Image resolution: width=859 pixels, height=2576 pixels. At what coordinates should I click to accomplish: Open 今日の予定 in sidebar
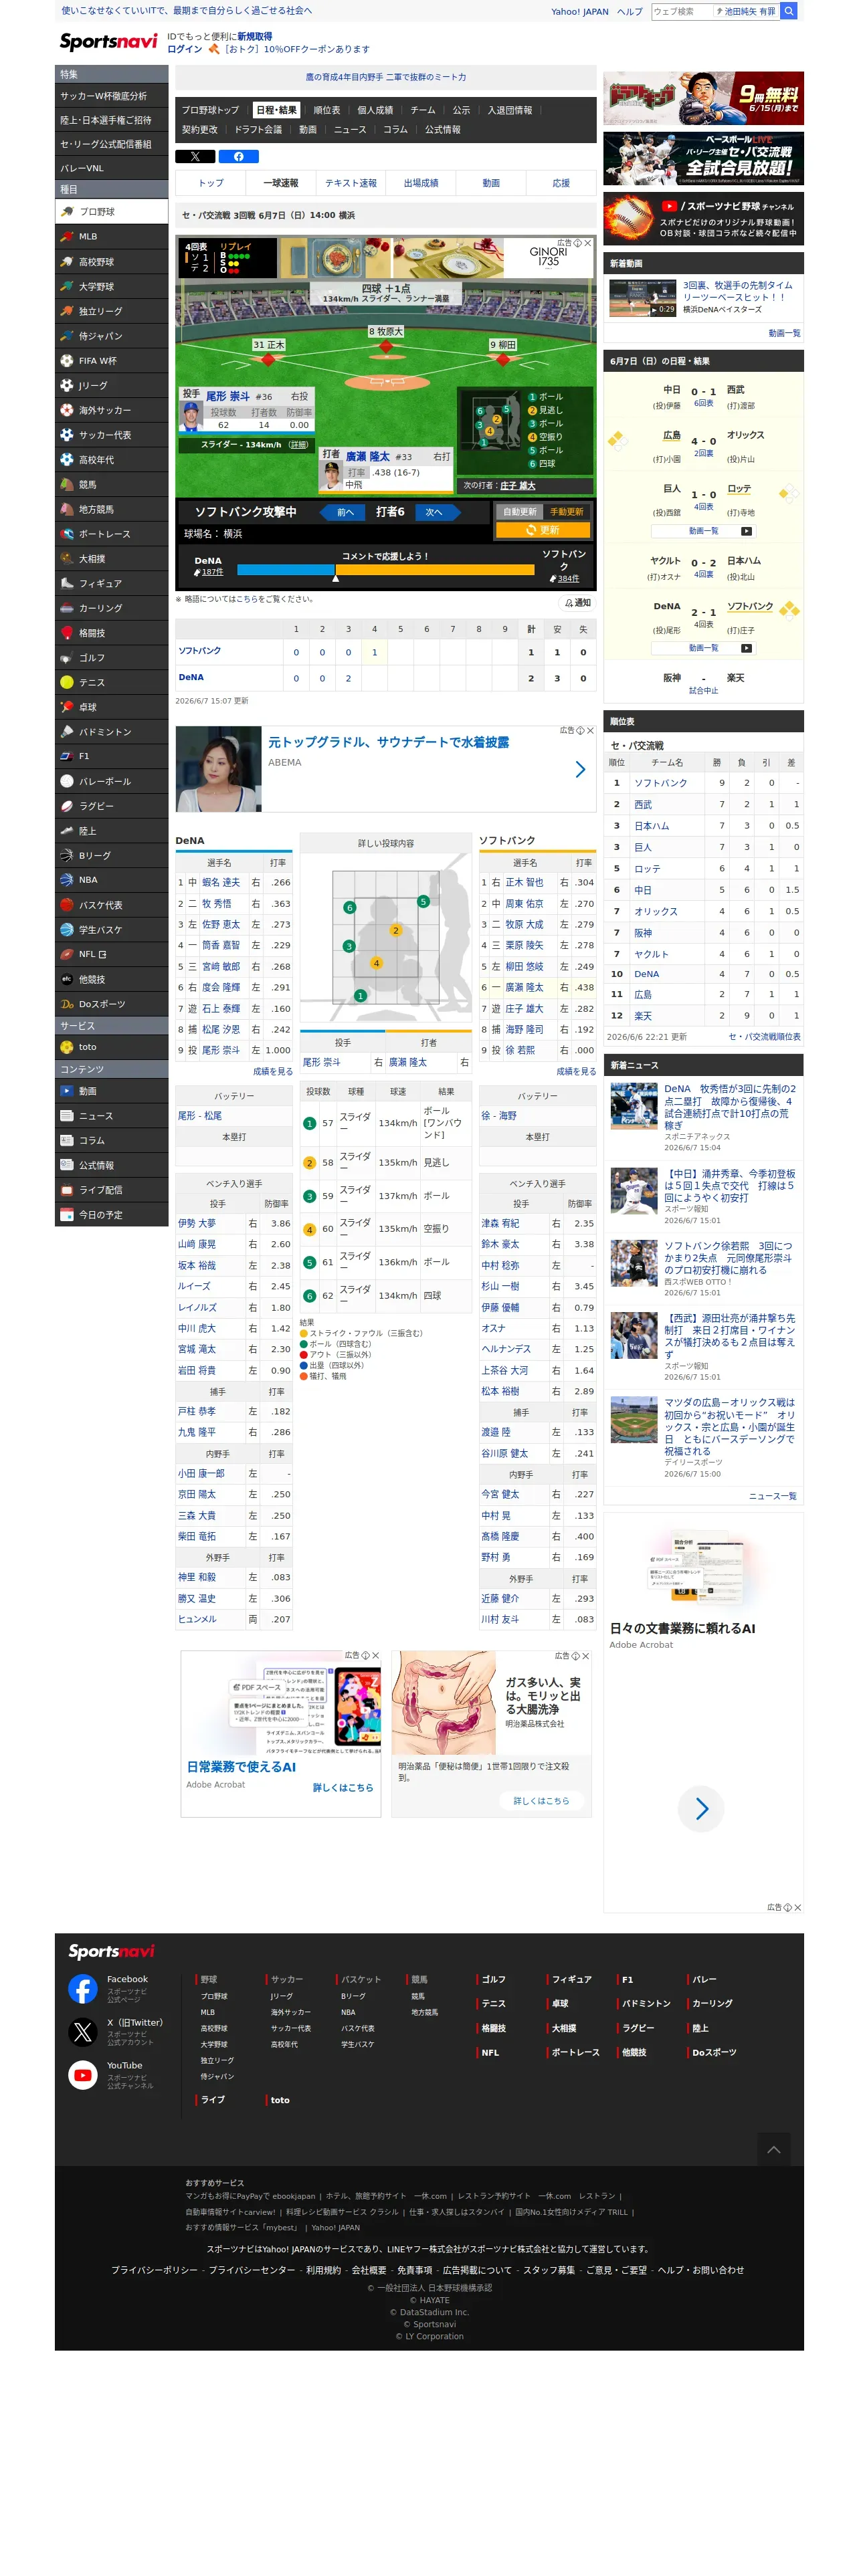111,1215
